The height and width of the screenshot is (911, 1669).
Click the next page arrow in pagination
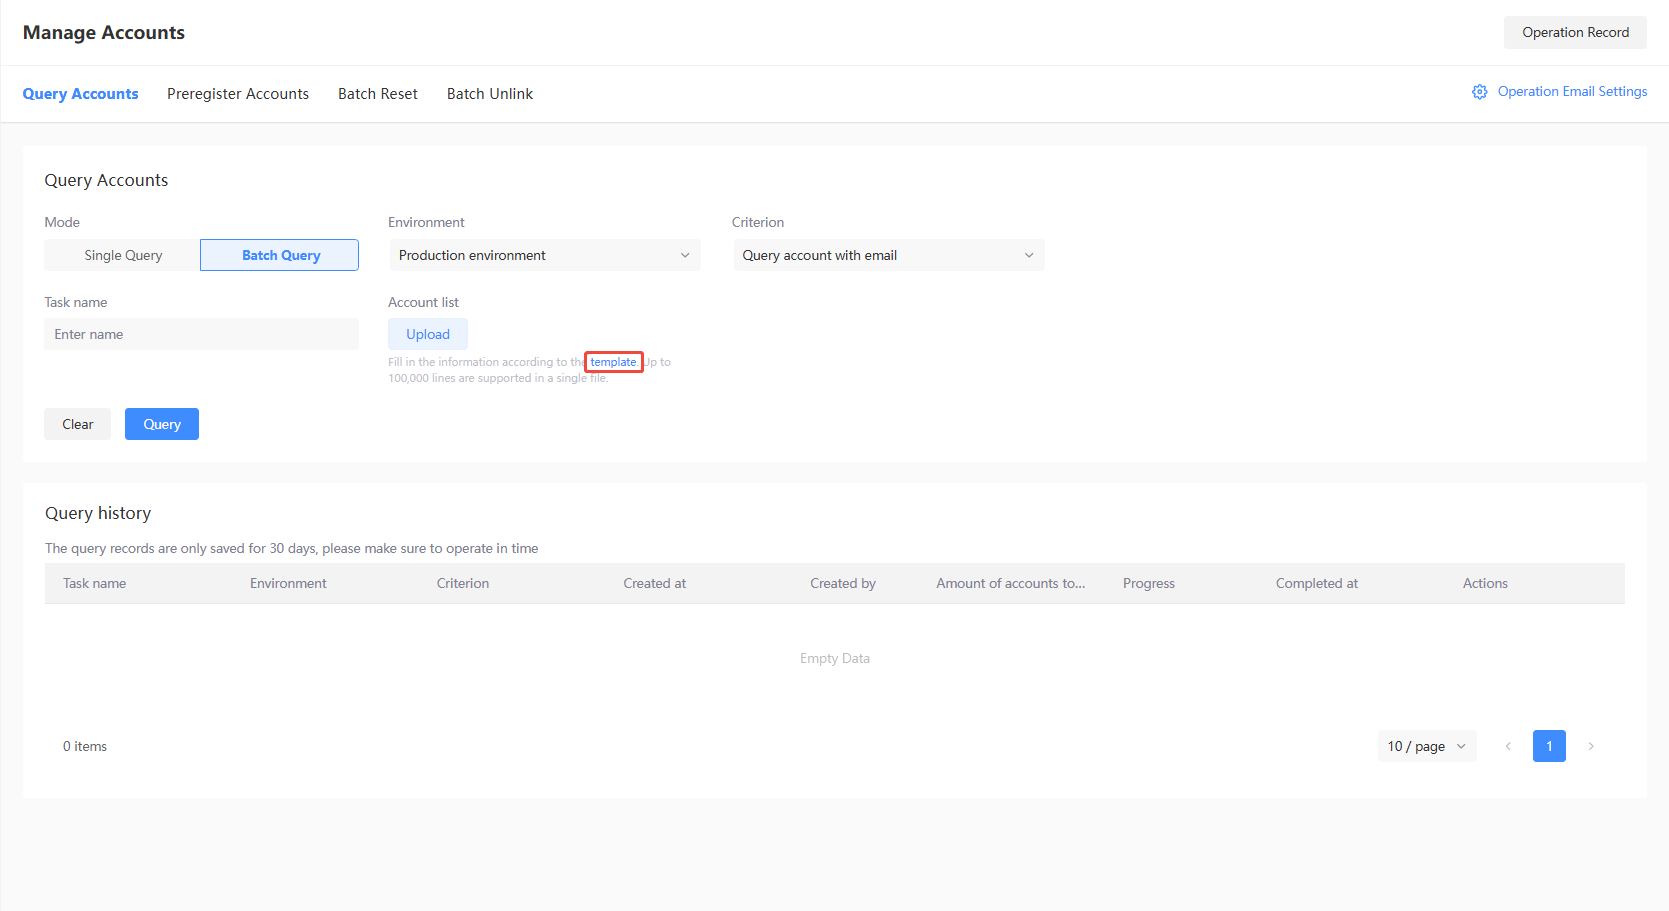(x=1591, y=746)
